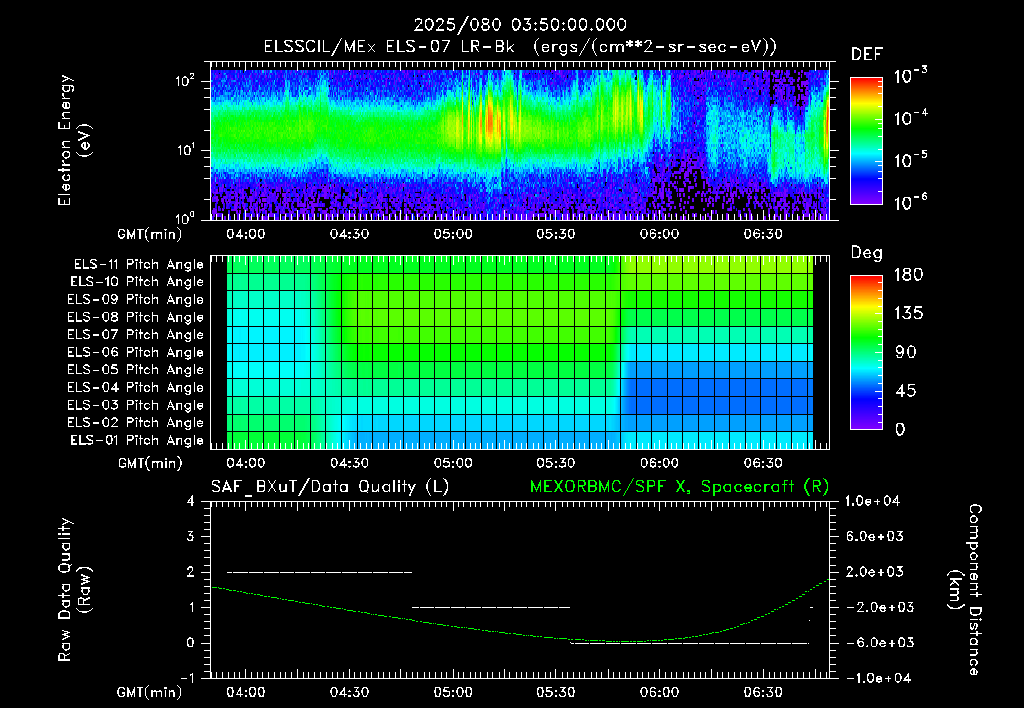Click the green MEXORBMC/SPF X, Spacecraft legend
The height and width of the screenshot is (708, 1024).
coord(679,487)
